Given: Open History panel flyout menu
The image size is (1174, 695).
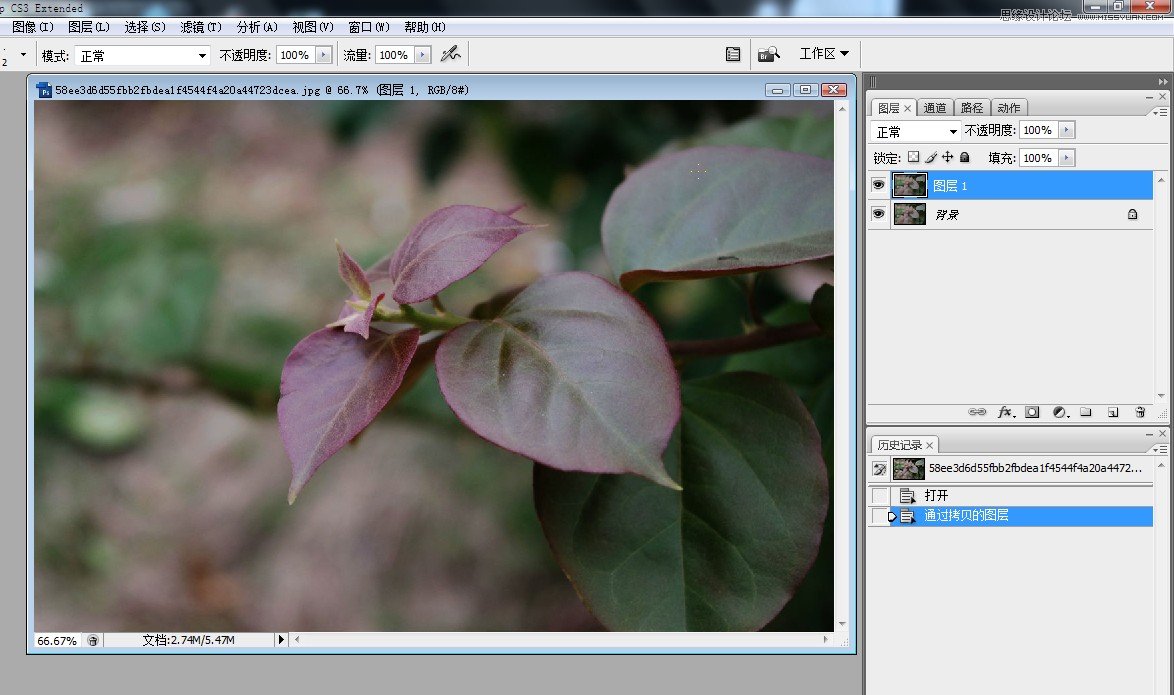Looking at the screenshot, I should click(1160, 449).
